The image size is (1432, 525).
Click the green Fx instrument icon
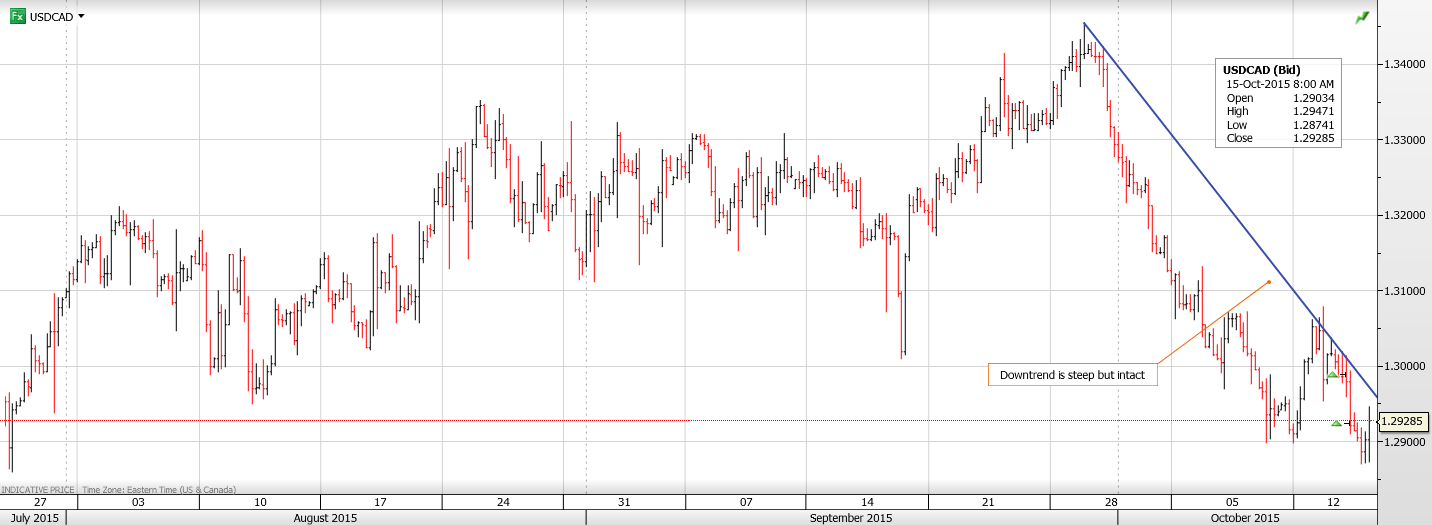tap(17, 17)
